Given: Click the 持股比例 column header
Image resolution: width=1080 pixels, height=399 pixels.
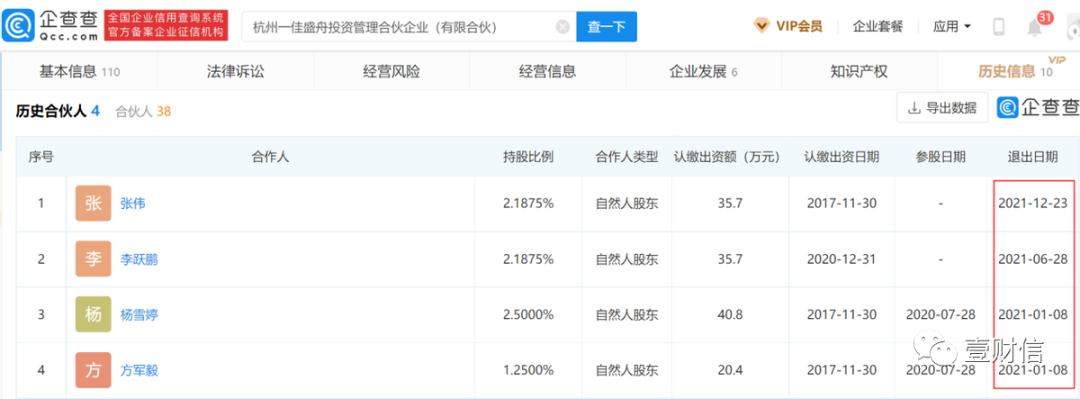Looking at the screenshot, I should coord(528,156).
